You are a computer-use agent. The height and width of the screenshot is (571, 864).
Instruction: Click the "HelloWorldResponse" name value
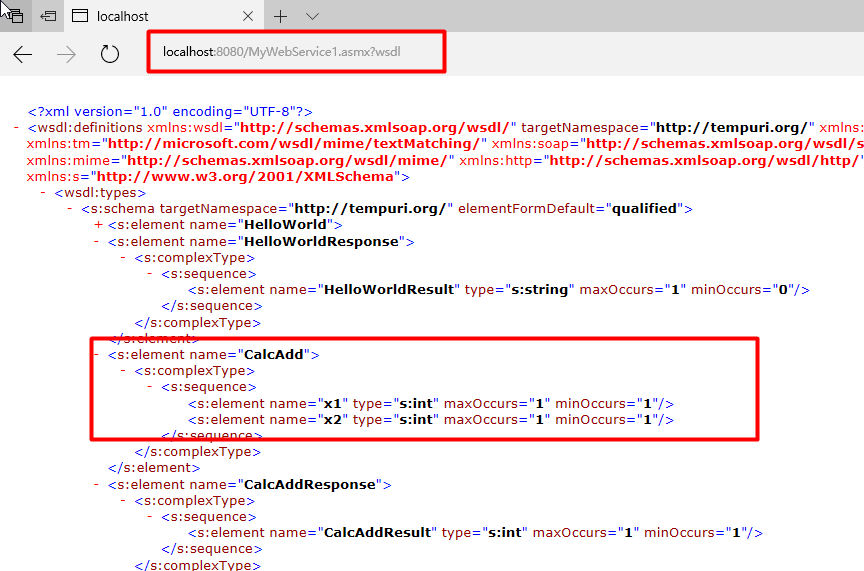click(x=321, y=241)
